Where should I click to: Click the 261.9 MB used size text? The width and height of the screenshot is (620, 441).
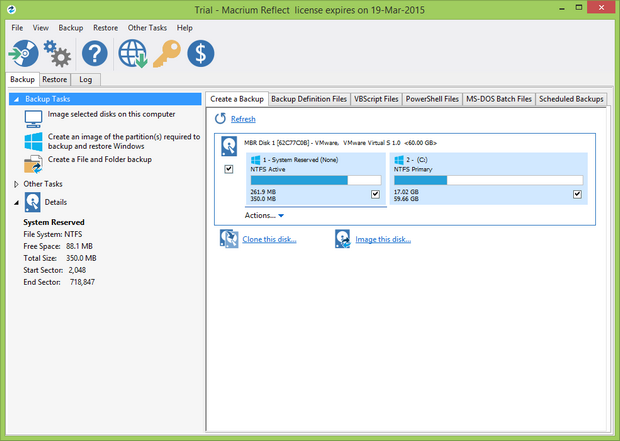click(x=263, y=192)
